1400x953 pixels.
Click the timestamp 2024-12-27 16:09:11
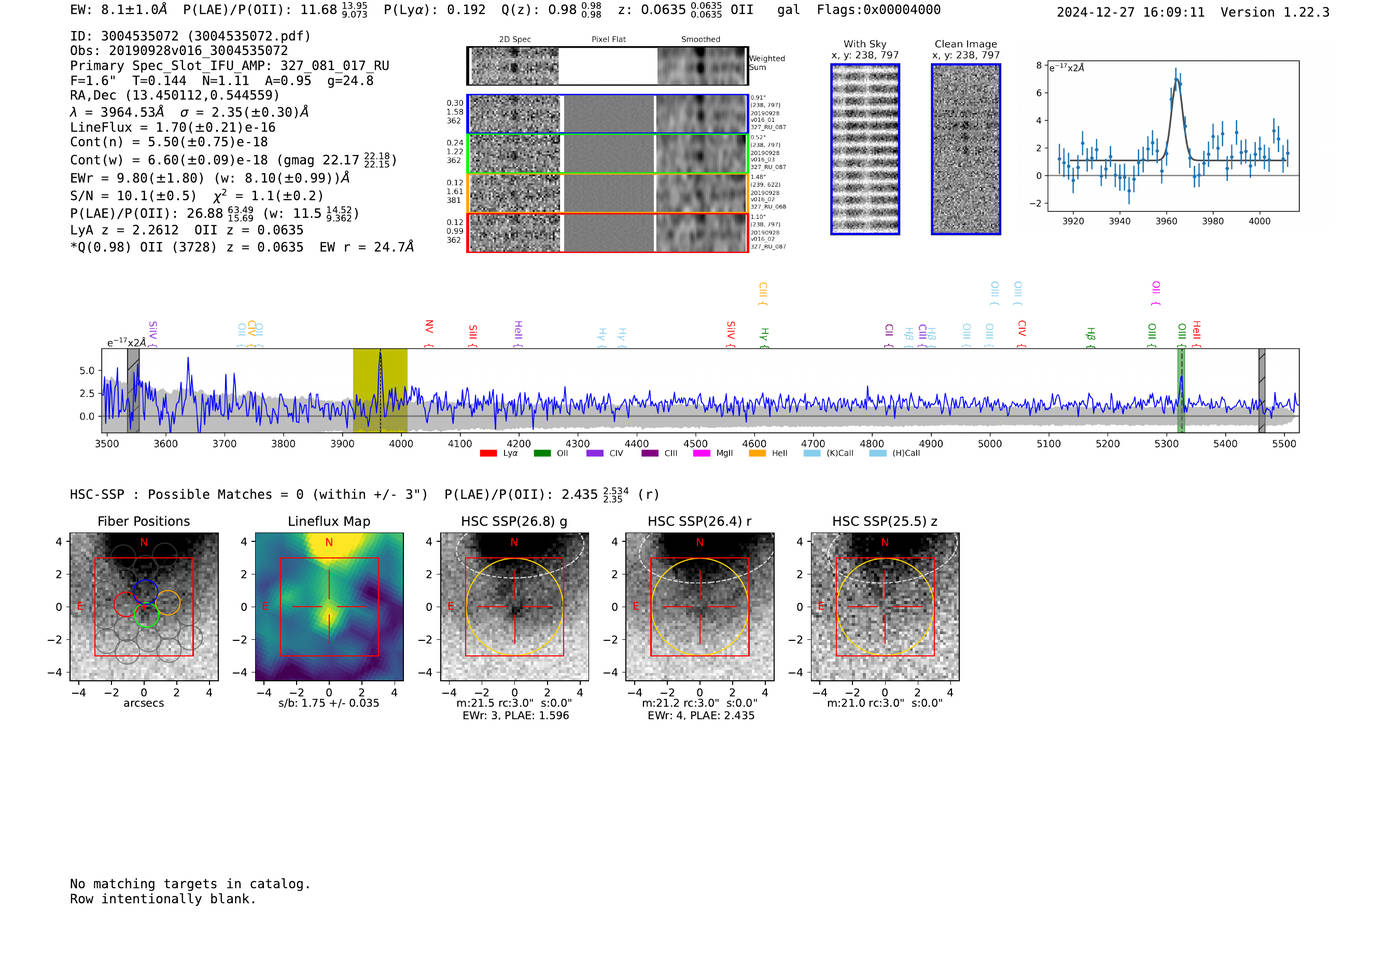pyautogui.click(x=1131, y=13)
